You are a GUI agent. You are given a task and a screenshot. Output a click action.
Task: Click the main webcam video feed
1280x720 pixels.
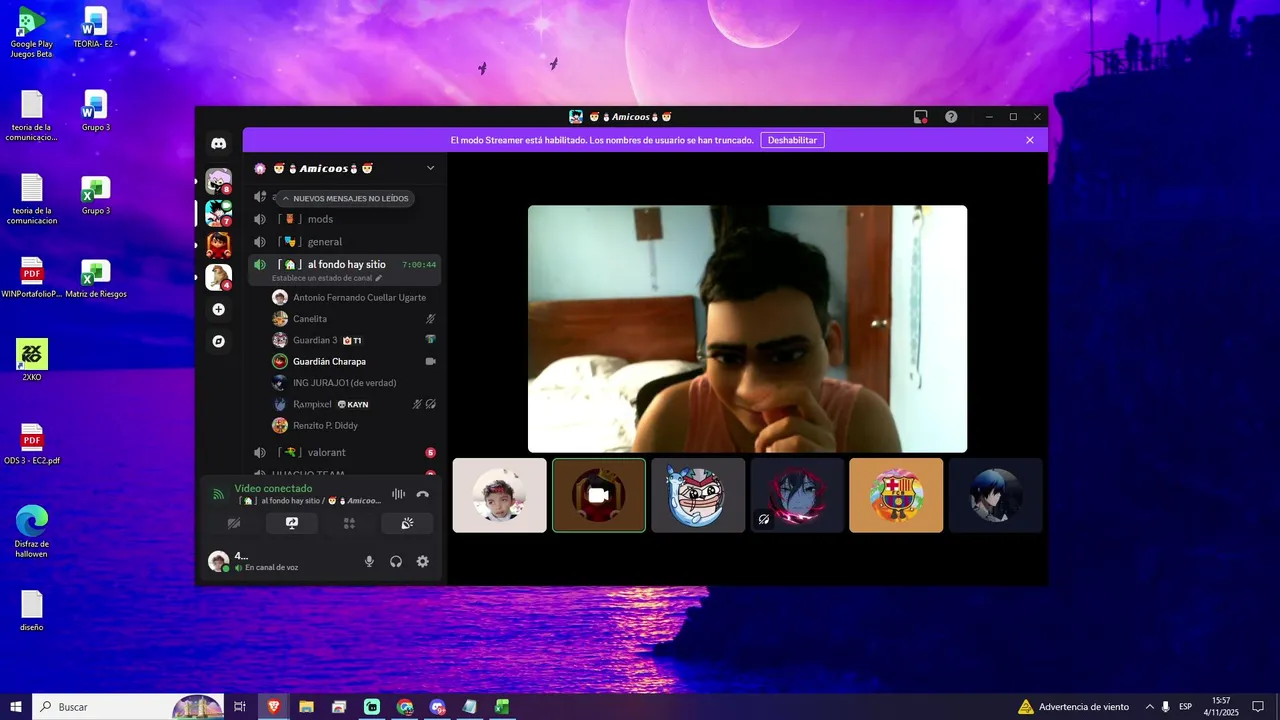(747, 329)
